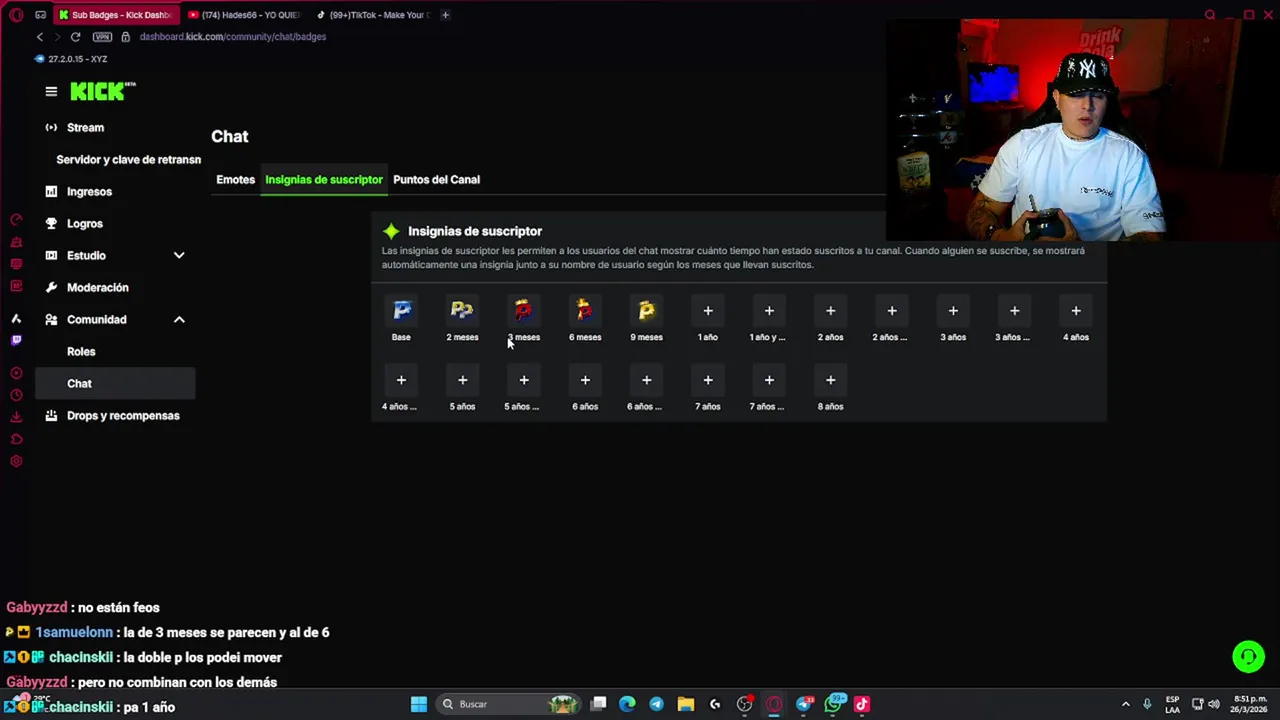This screenshot has height=720, width=1280.
Task: Open the 2 meses badge
Action: 462,311
